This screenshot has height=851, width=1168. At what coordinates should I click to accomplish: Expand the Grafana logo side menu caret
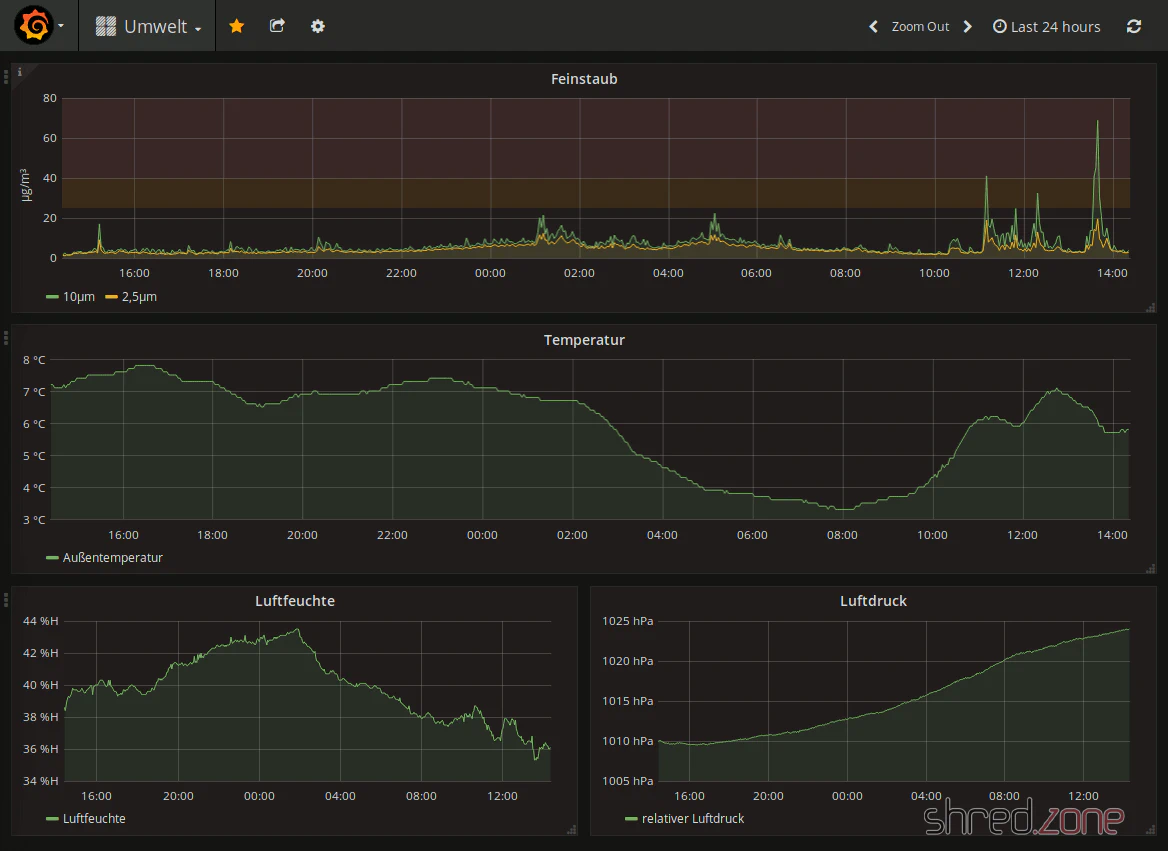coord(61,27)
